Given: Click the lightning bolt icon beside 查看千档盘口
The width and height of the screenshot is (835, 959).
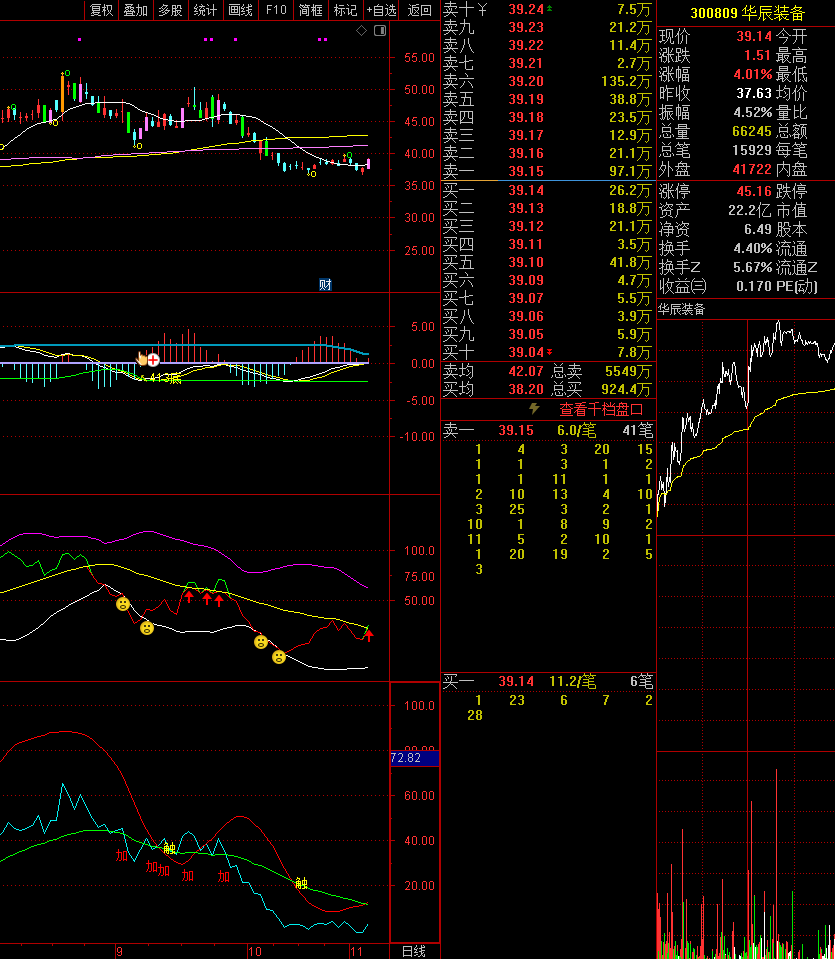Looking at the screenshot, I should click(534, 409).
